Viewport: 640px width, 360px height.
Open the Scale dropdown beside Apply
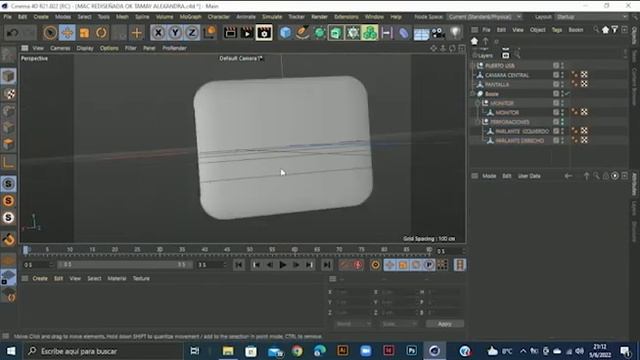399,324
